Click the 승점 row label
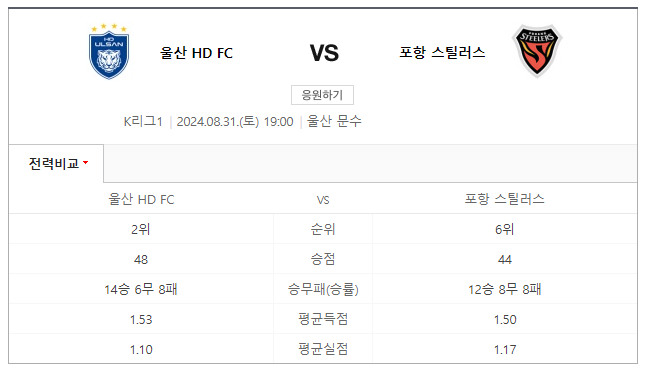This screenshot has height=369, width=645. [323, 259]
